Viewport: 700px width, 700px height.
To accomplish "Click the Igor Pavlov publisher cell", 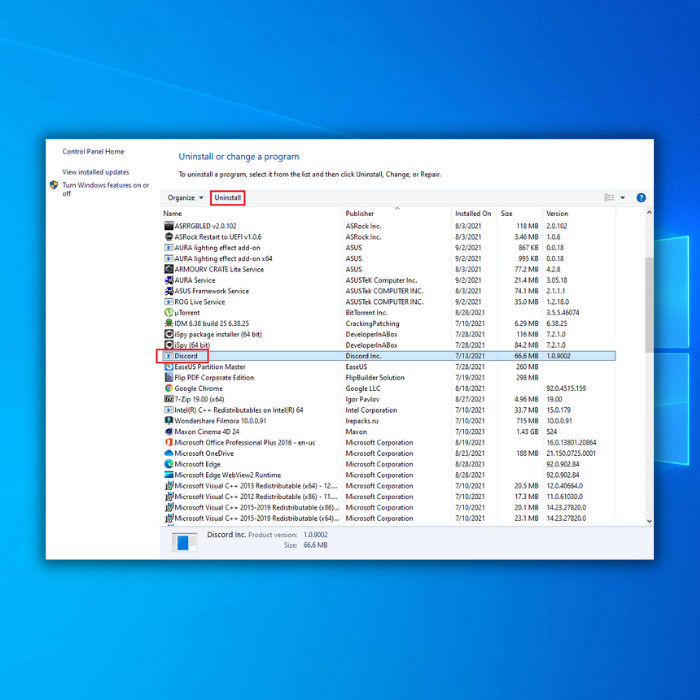I will (362, 399).
